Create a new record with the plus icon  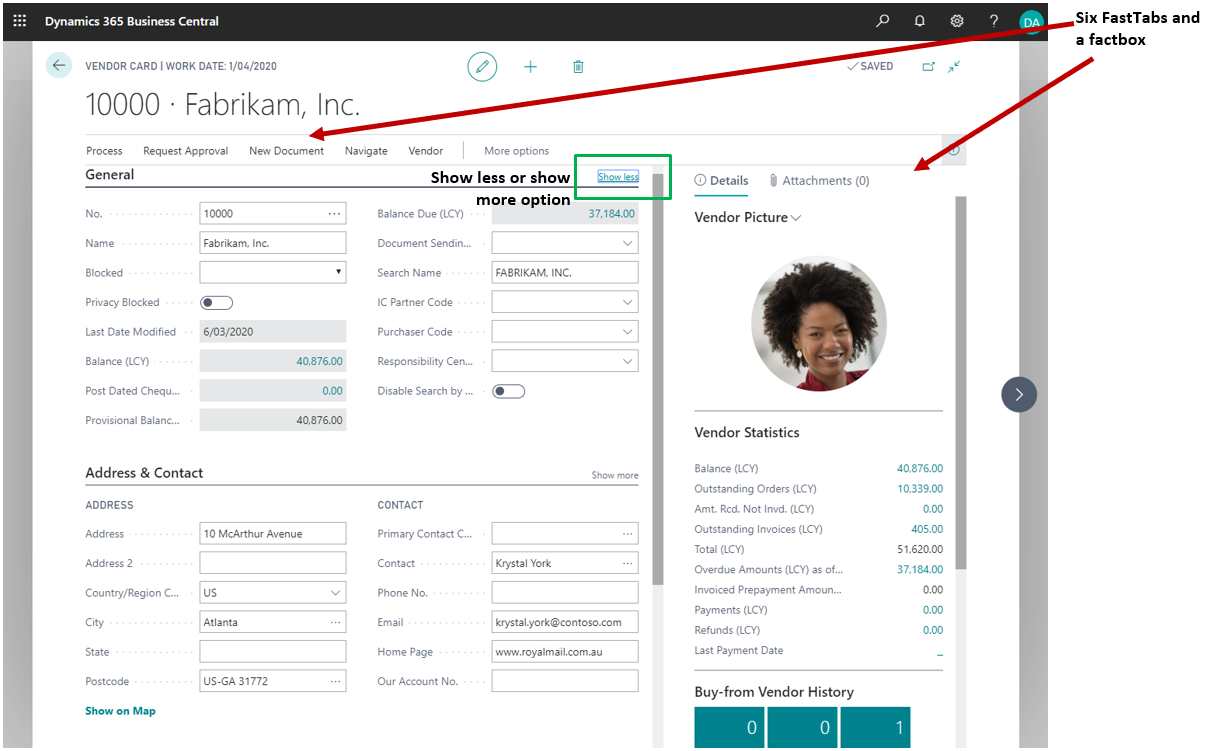[x=530, y=67]
